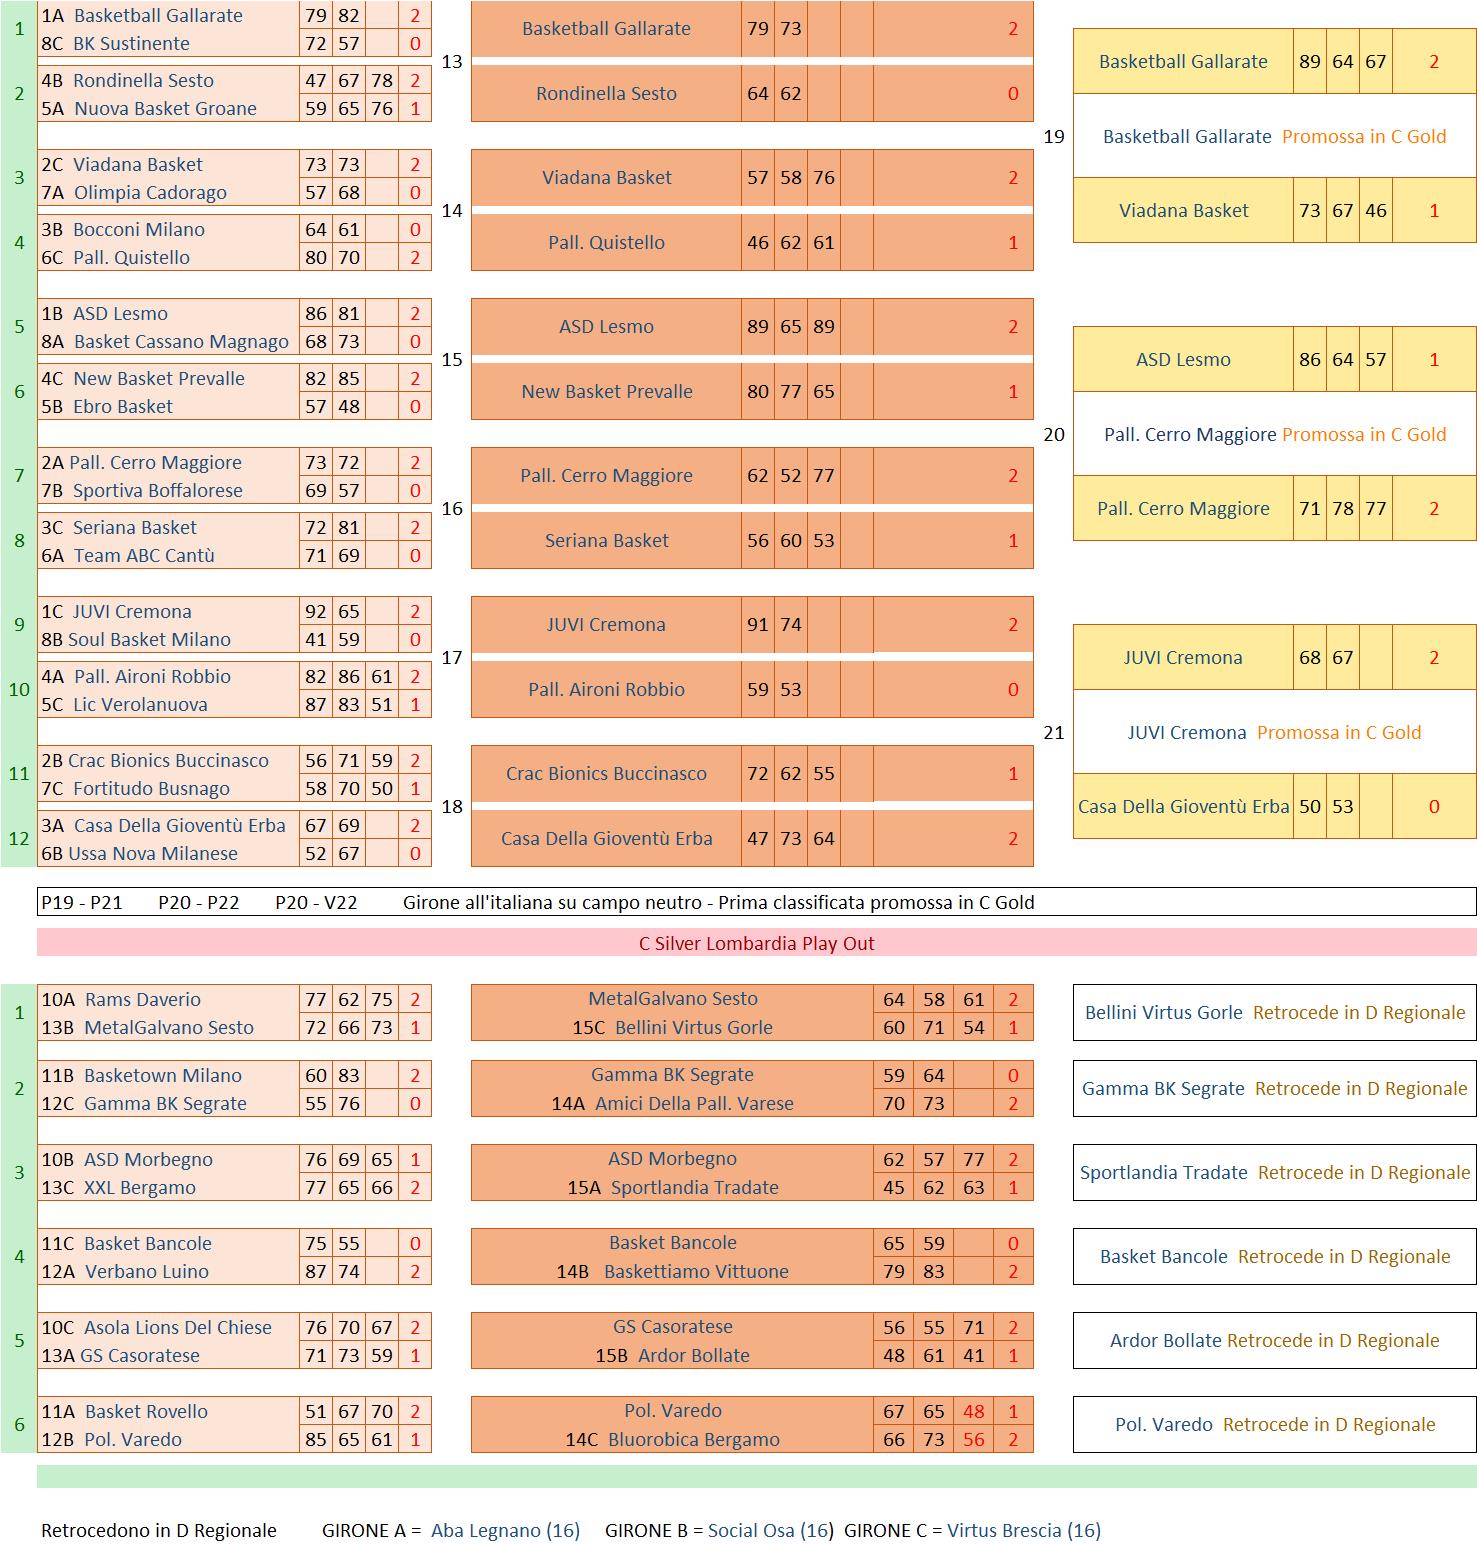Click Pall. Cerro Maggiore Promossa in C Gold
This screenshot has width=1477, height=1544.
click(x=1274, y=434)
